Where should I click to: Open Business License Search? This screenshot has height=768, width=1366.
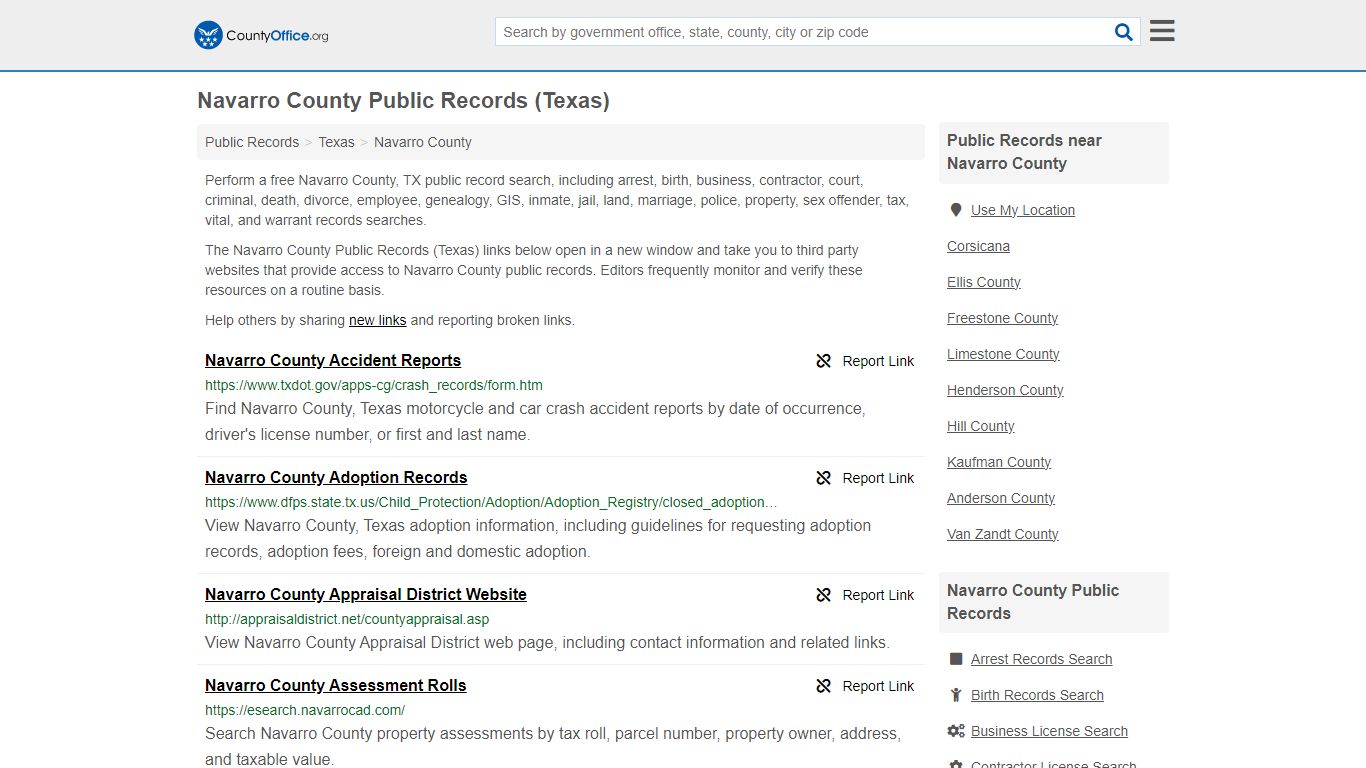pyautogui.click(x=1049, y=731)
